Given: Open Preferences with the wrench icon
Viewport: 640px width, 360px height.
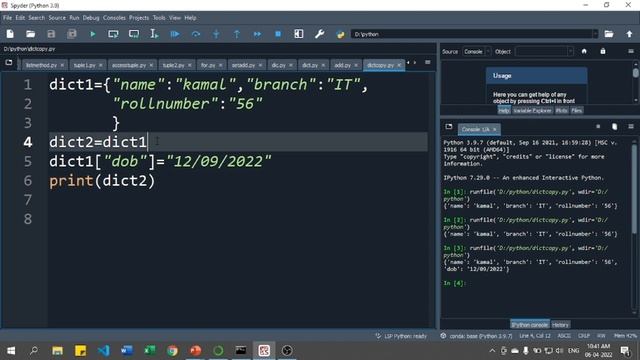Looking at the screenshot, I should pyautogui.click(x=320, y=34).
